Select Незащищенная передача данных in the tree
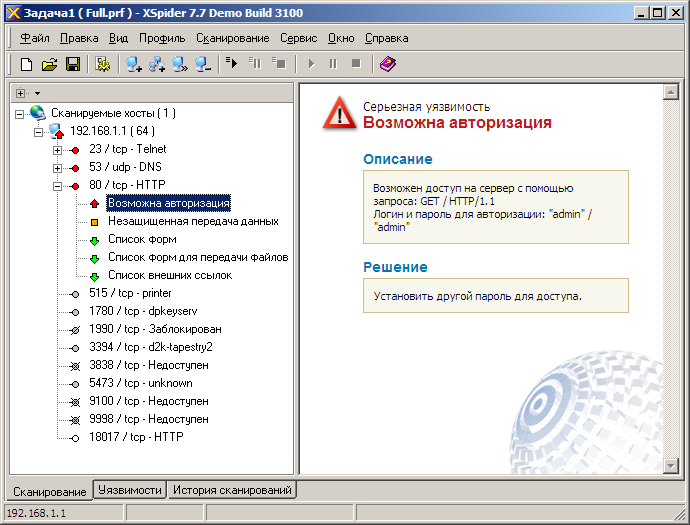Screen dimensions: 690x525 193,221
